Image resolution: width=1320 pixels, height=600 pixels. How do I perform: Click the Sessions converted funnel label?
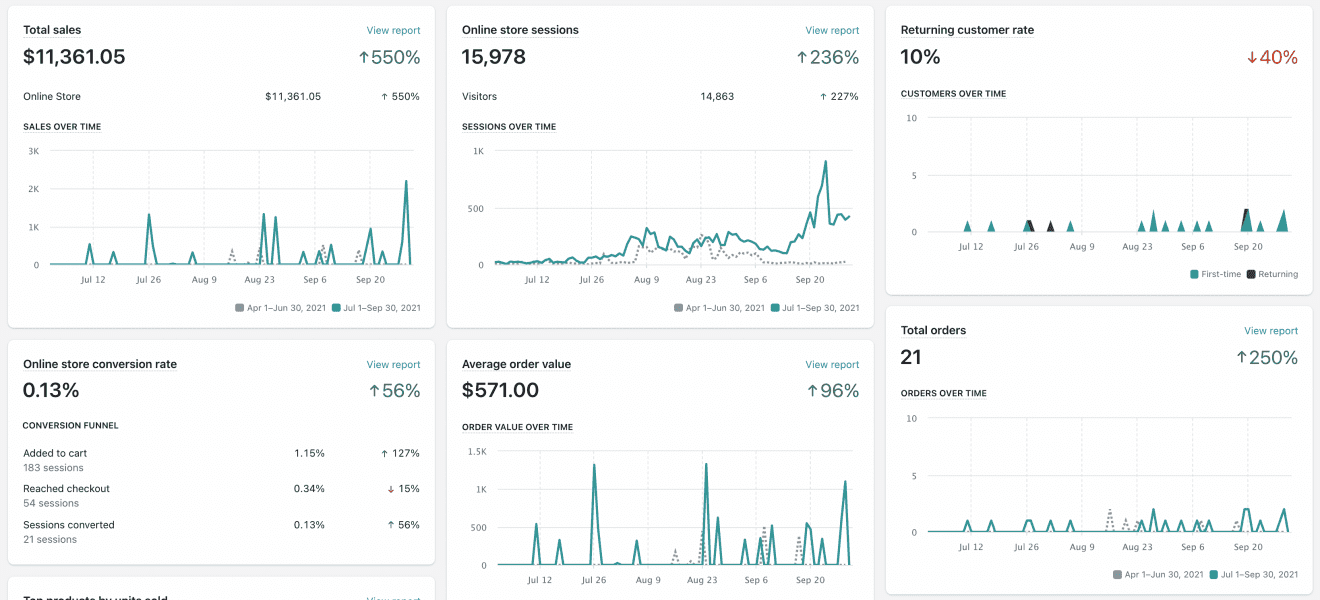69,525
